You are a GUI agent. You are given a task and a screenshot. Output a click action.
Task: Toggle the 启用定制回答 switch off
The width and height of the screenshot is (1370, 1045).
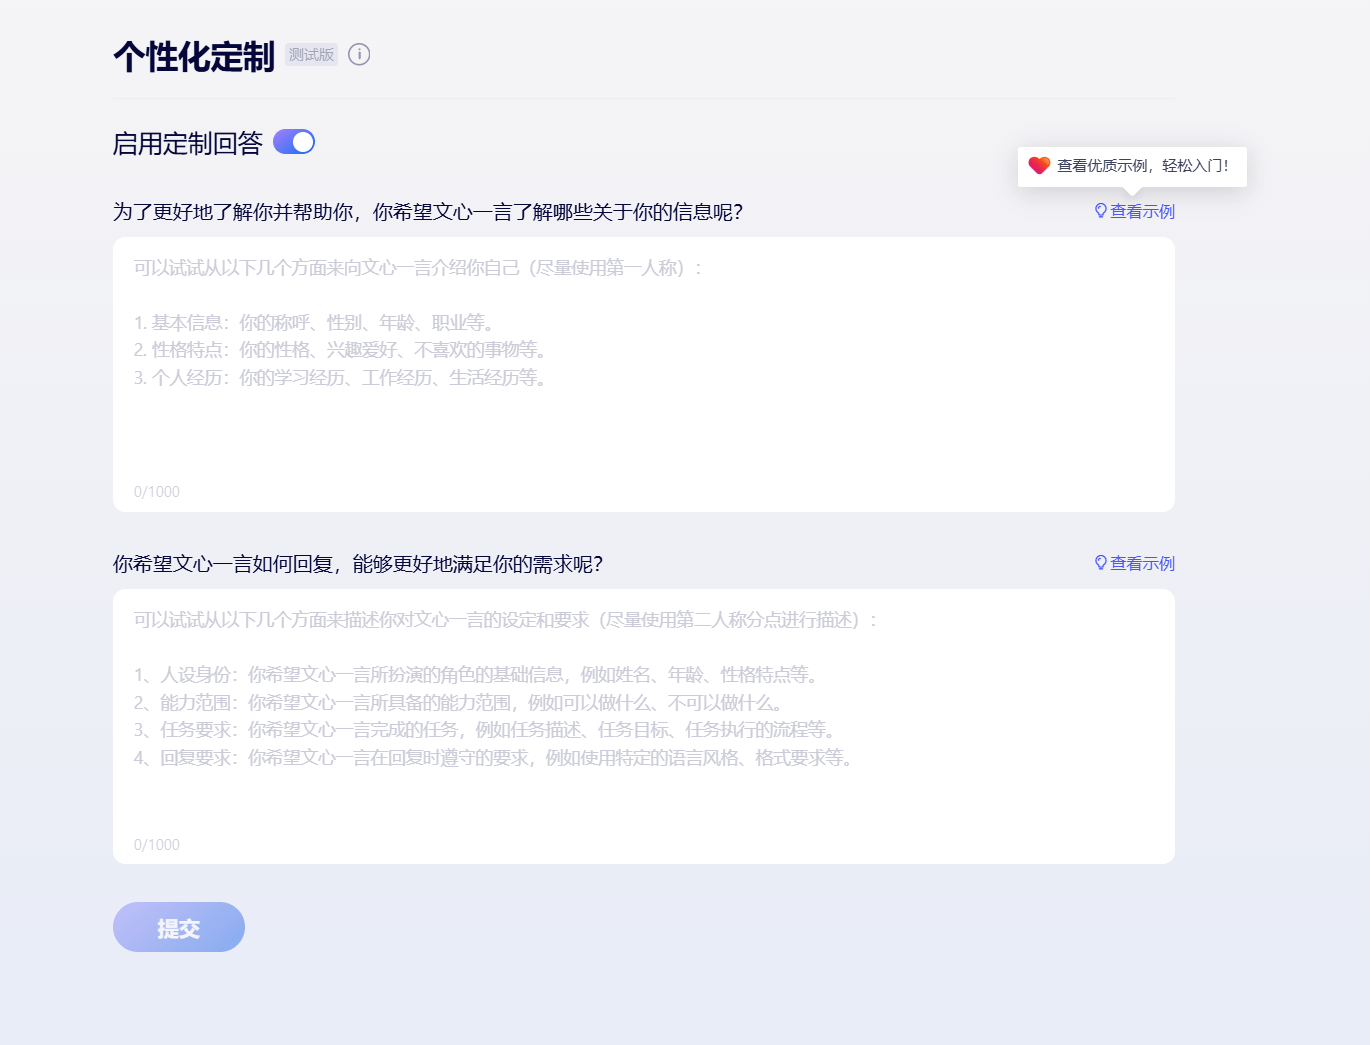coord(294,142)
